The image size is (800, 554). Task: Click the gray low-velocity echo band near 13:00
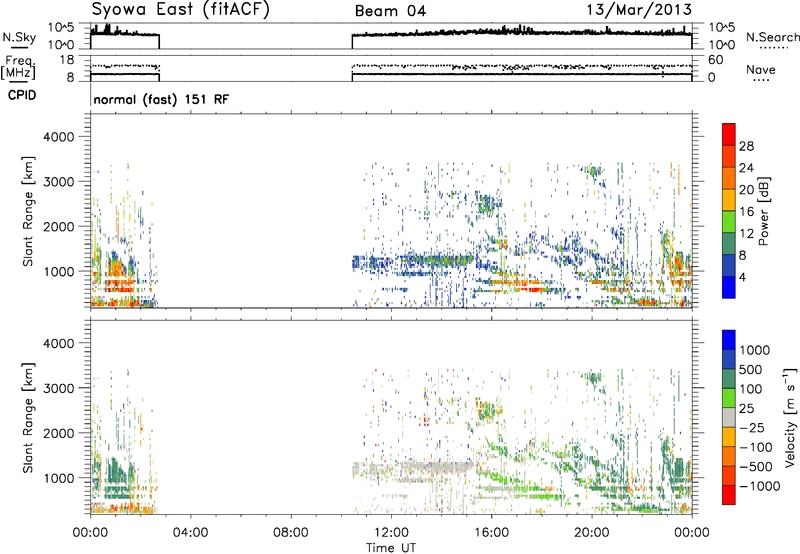click(413, 469)
